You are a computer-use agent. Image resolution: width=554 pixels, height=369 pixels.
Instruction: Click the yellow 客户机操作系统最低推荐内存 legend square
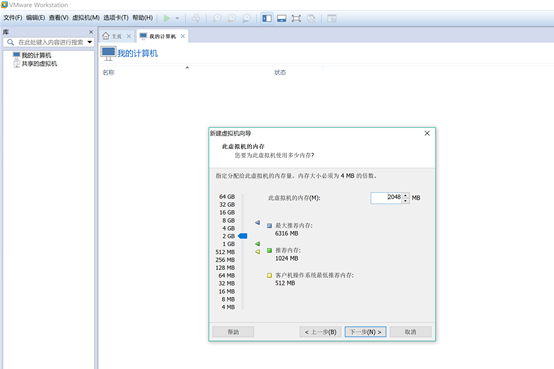click(x=270, y=275)
